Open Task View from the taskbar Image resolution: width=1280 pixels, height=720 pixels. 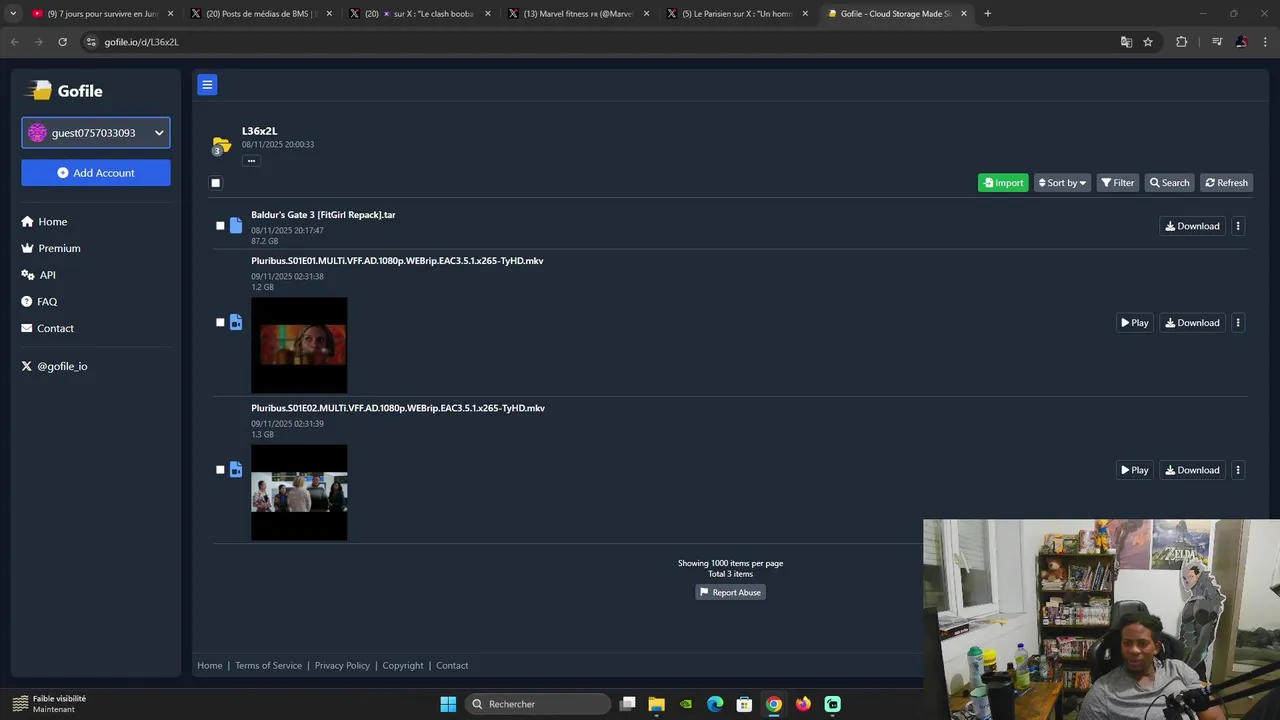627,704
